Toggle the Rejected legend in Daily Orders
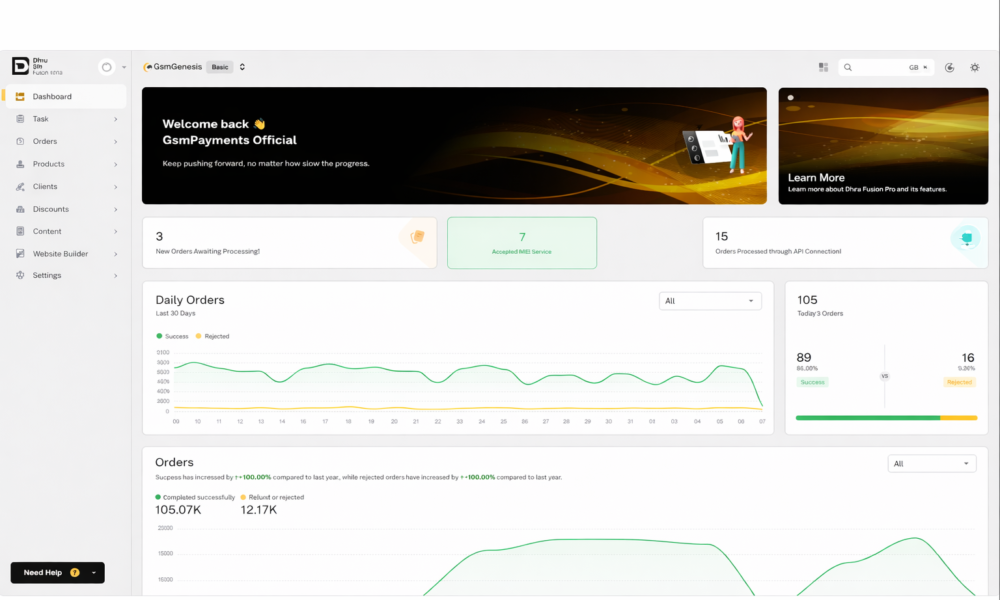The width and height of the screenshot is (1000, 600). coord(212,336)
